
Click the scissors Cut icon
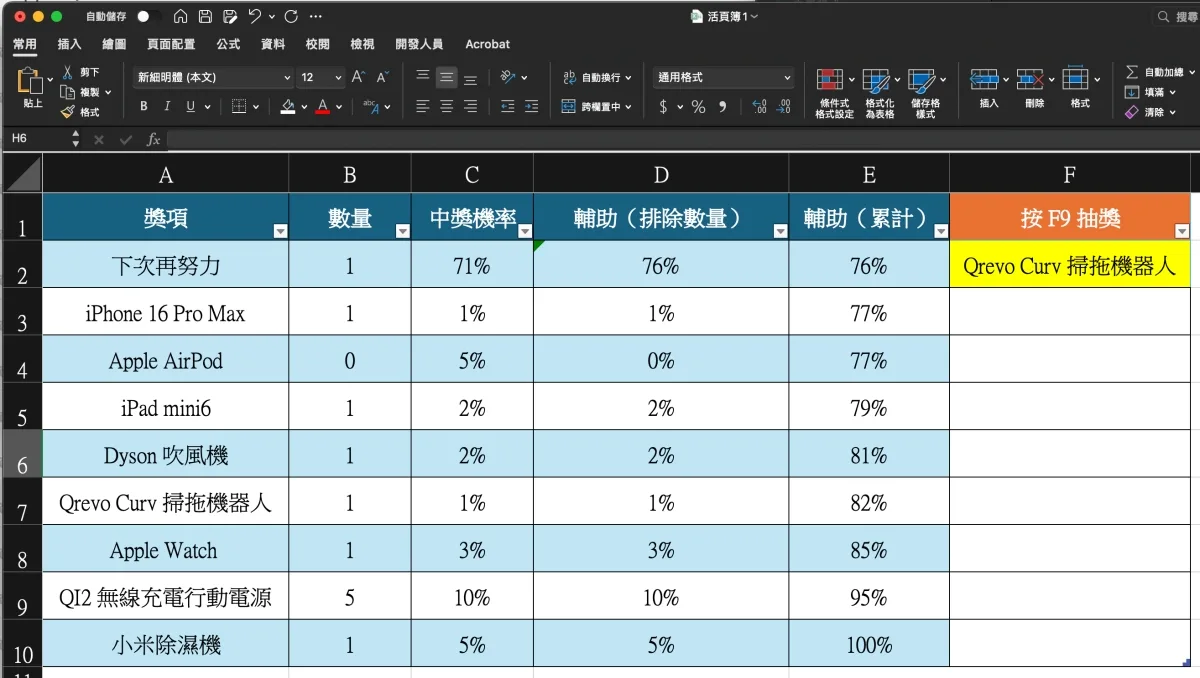pos(68,73)
